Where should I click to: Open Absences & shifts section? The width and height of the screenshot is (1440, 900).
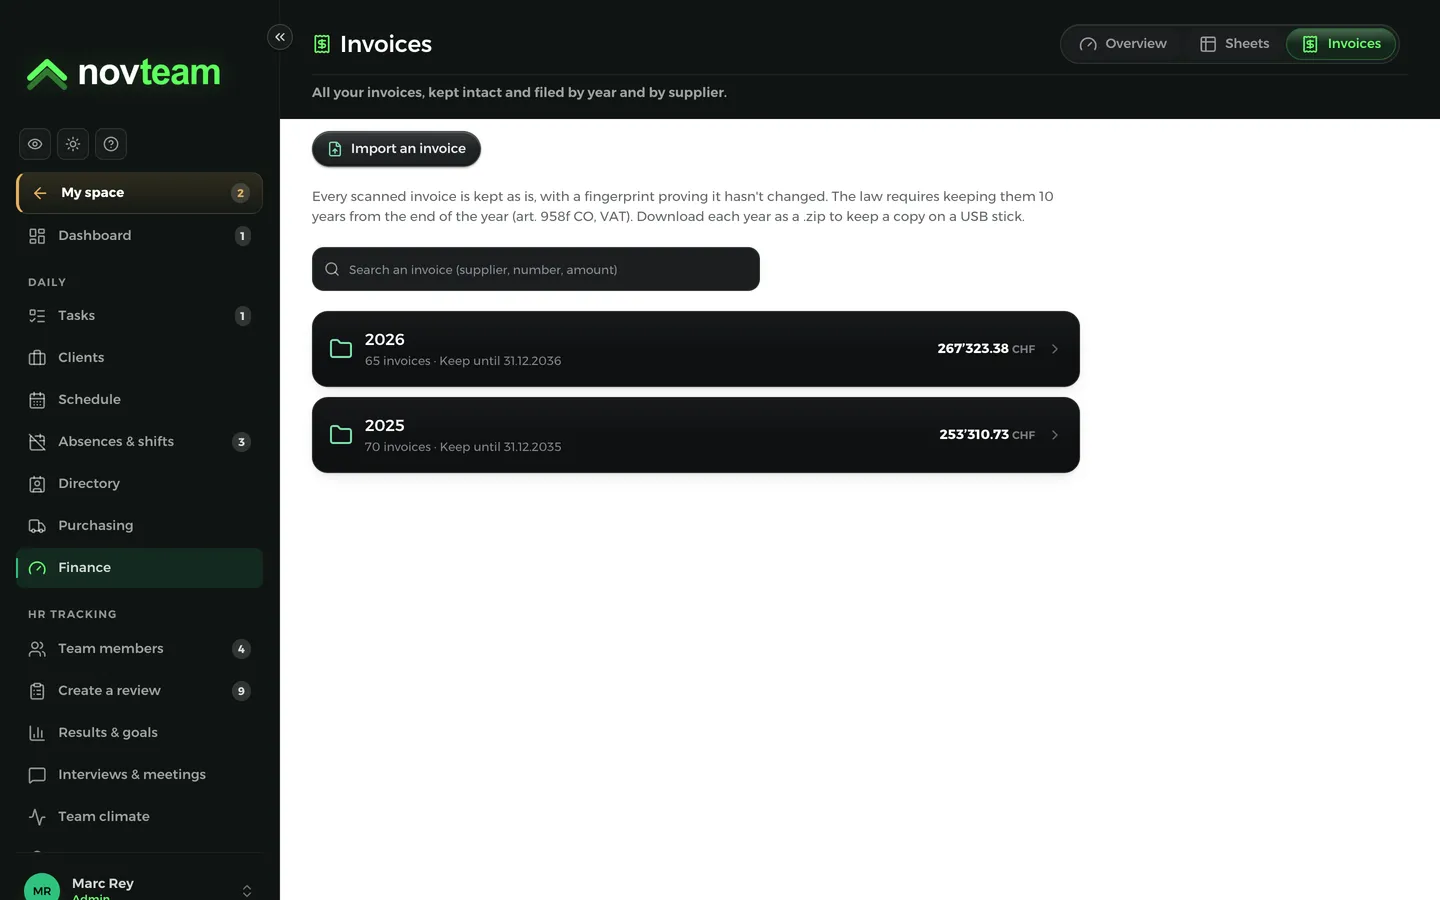139,442
